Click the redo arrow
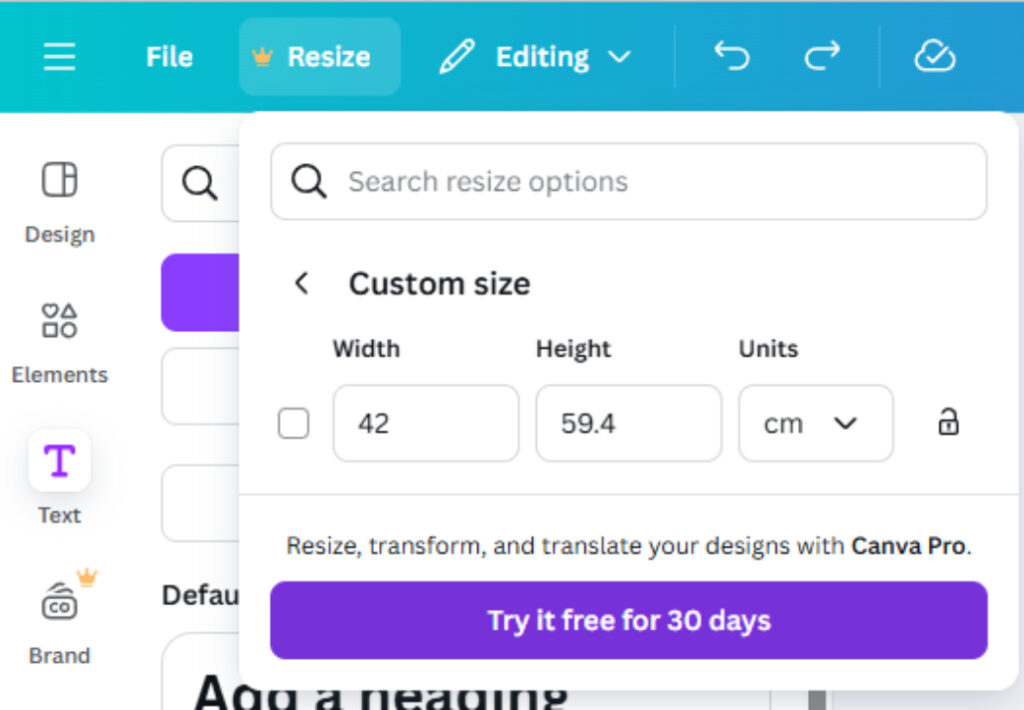This screenshot has width=1024, height=710. coord(822,56)
